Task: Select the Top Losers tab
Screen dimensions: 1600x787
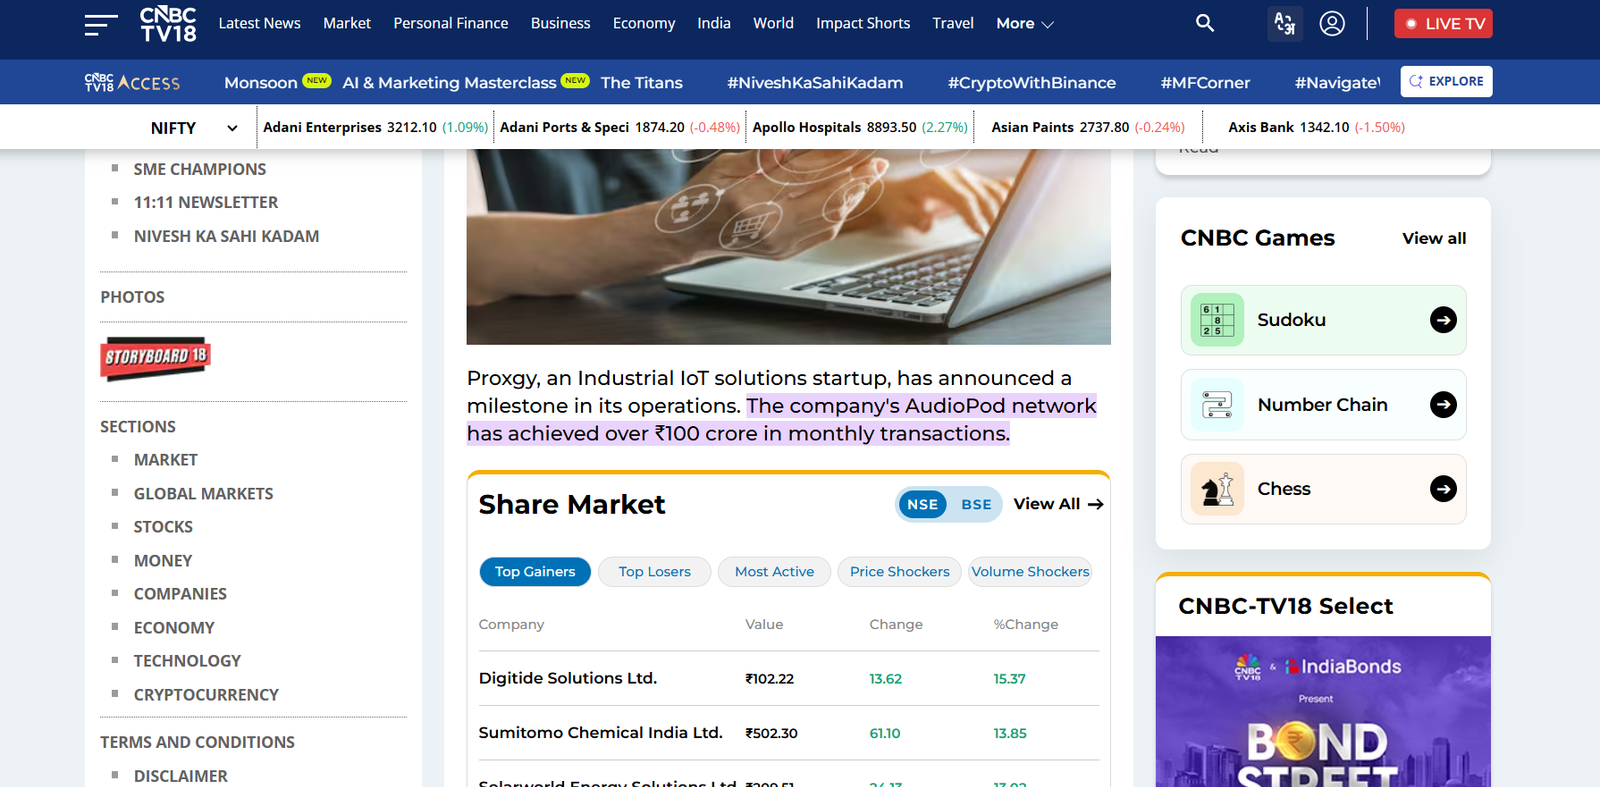Action: tap(654, 572)
